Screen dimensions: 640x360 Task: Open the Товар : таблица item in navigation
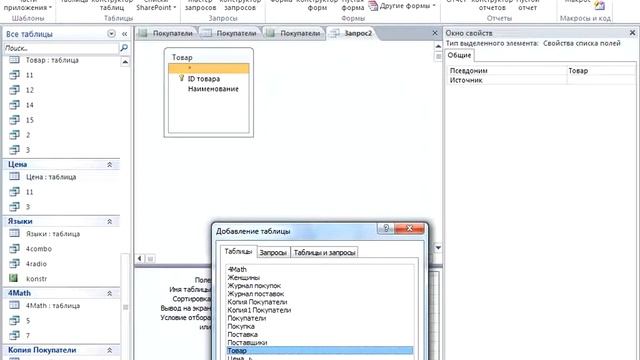pyautogui.click(x=52, y=60)
